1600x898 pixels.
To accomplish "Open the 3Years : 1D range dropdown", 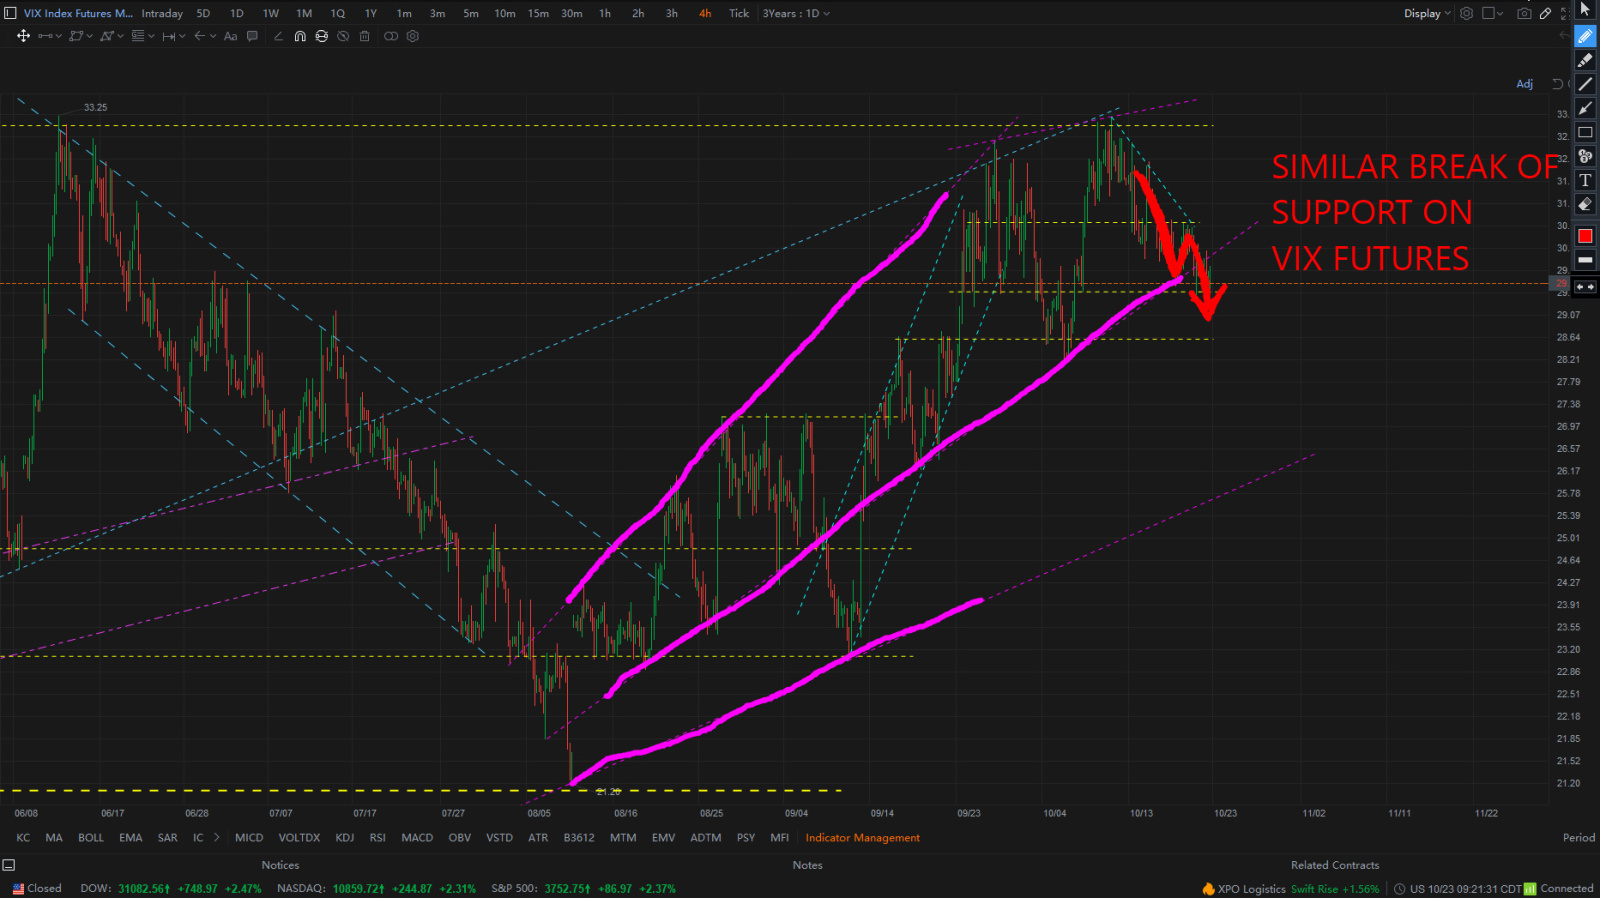I will tap(796, 13).
